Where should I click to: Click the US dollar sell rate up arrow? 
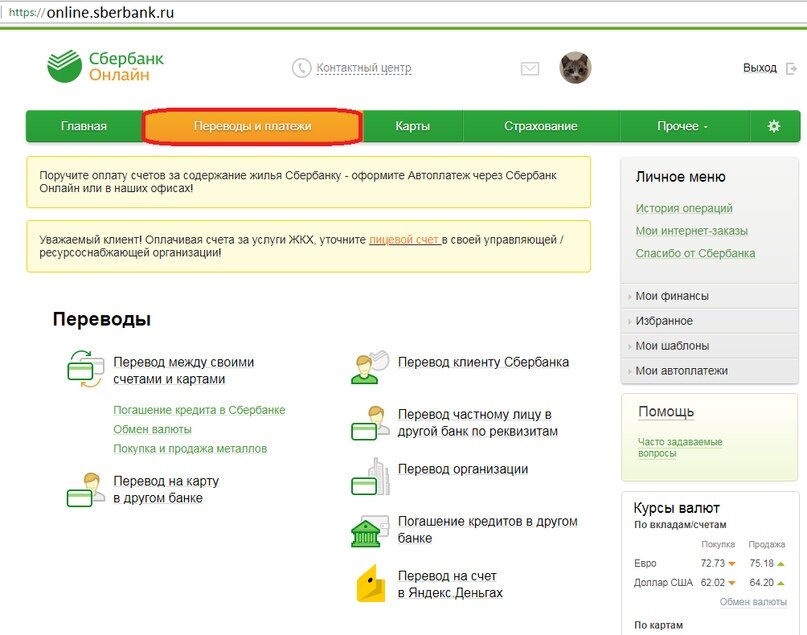[781, 583]
